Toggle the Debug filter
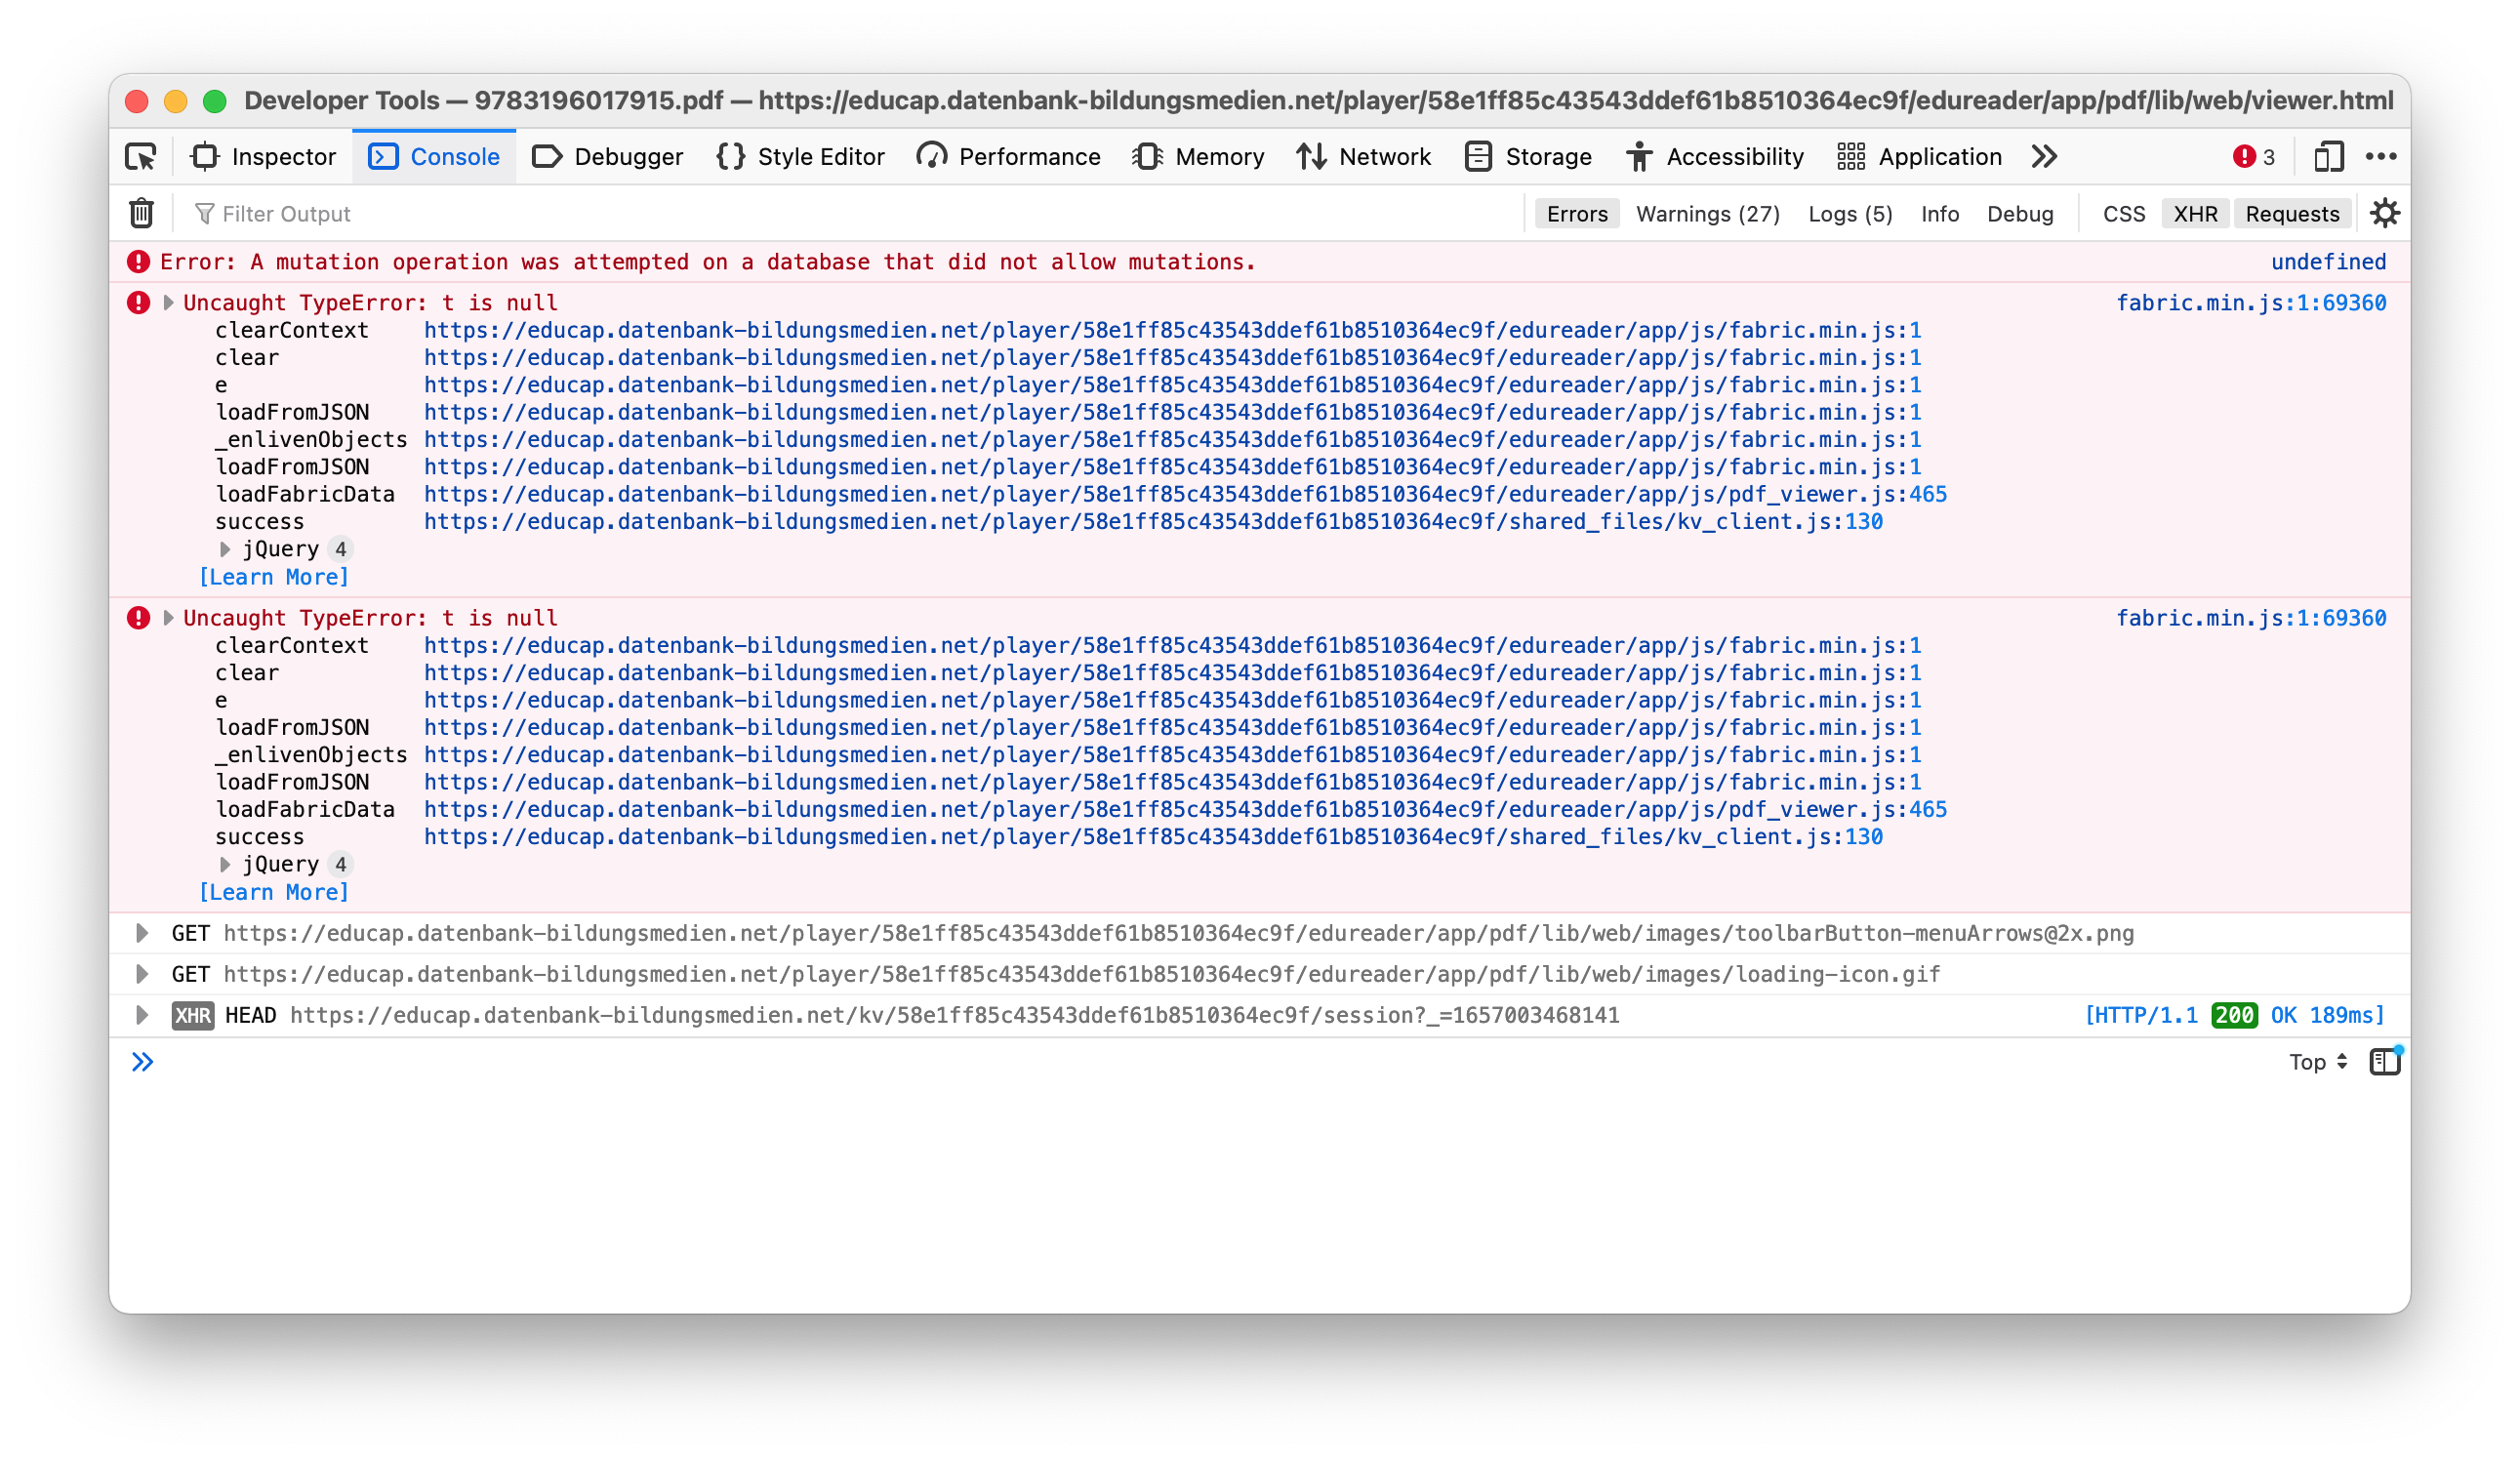Viewport: 2520px width, 1458px height. (2020, 214)
